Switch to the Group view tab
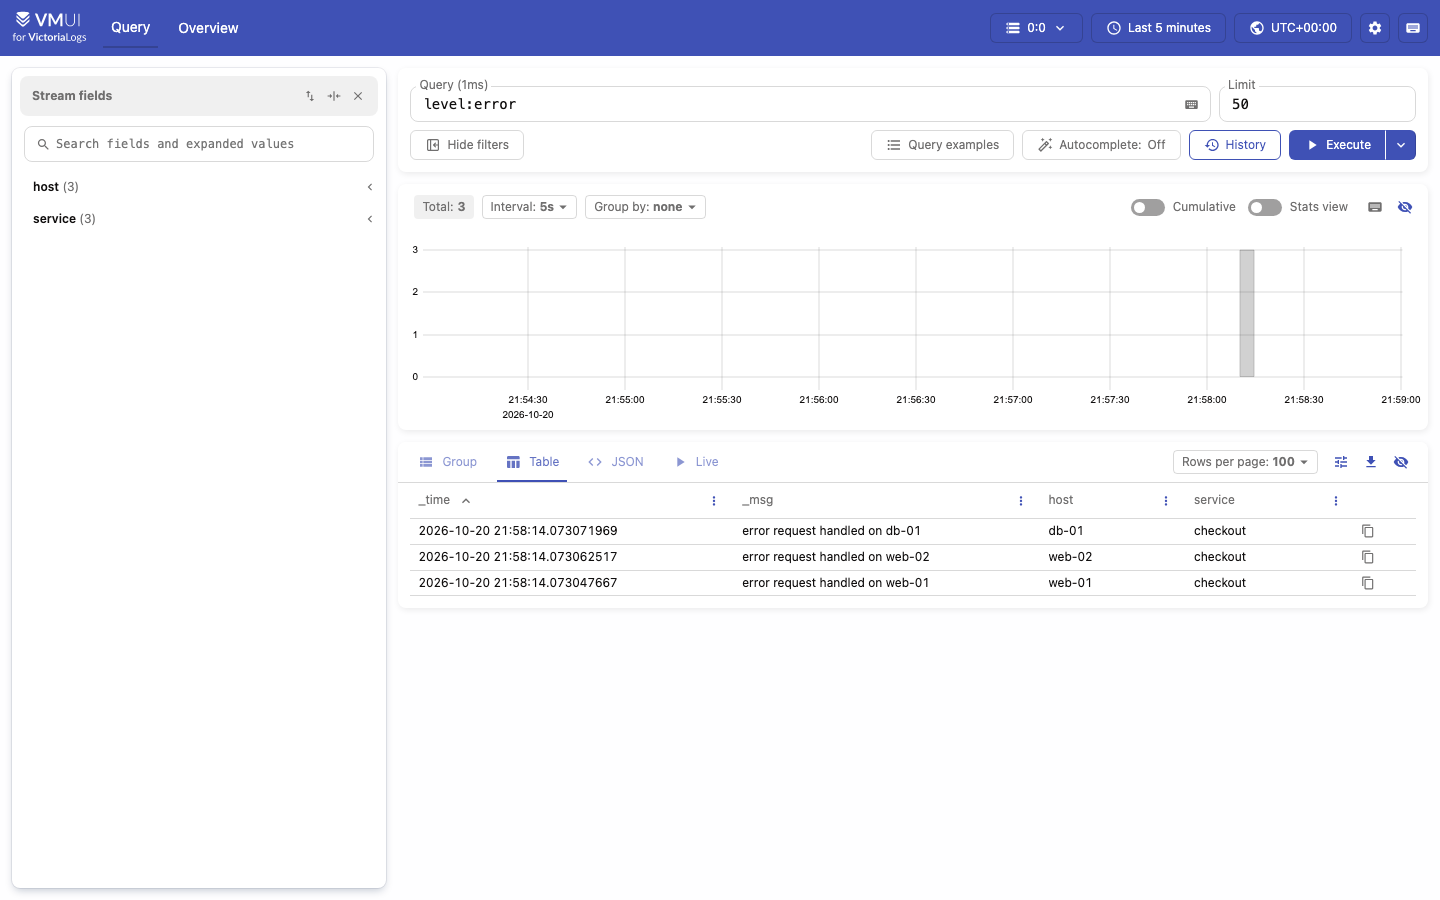The width and height of the screenshot is (1440, 900). [x=448, y=462]
